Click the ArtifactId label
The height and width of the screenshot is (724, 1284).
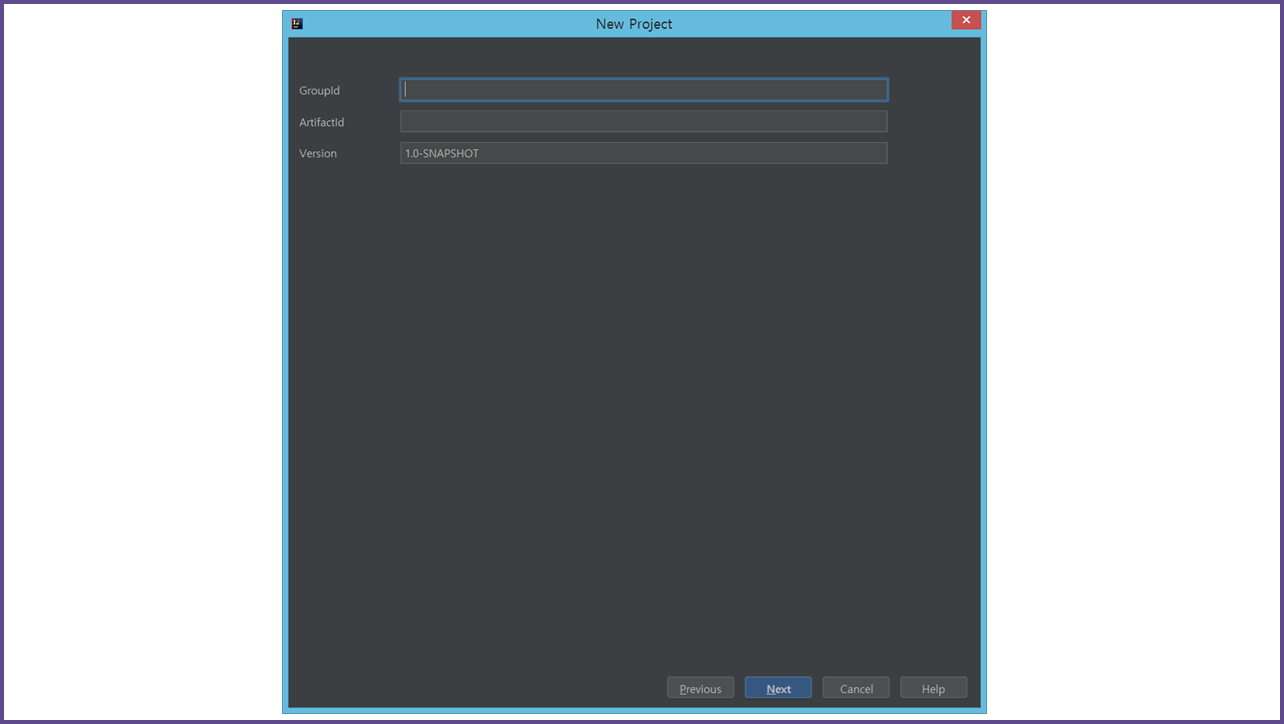click(x=322, y=122)
